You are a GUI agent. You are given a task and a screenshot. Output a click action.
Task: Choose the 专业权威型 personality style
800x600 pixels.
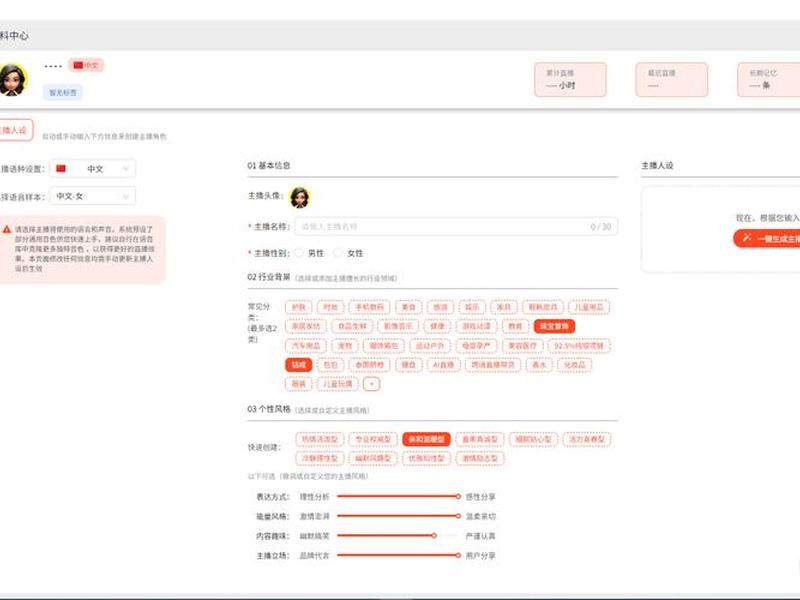coord(373,439)
